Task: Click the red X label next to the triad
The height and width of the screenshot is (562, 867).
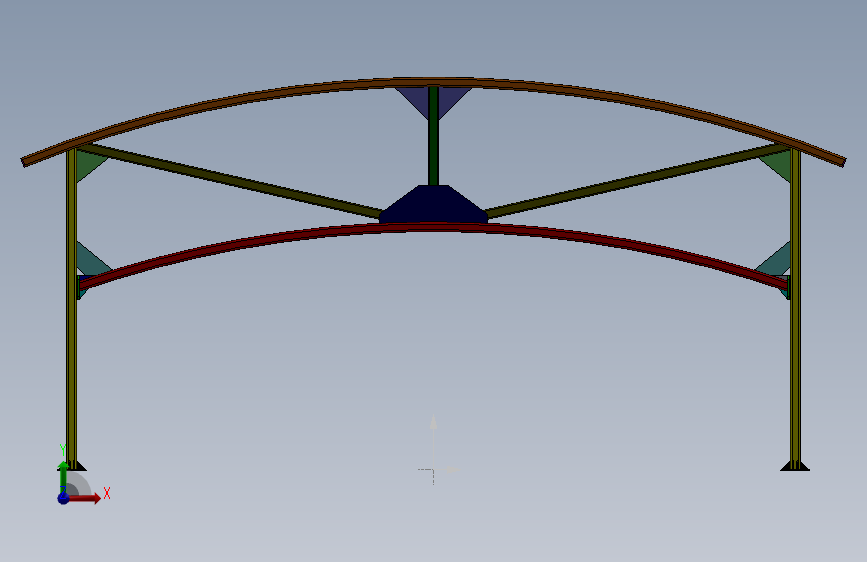Action: coord(107,493)
